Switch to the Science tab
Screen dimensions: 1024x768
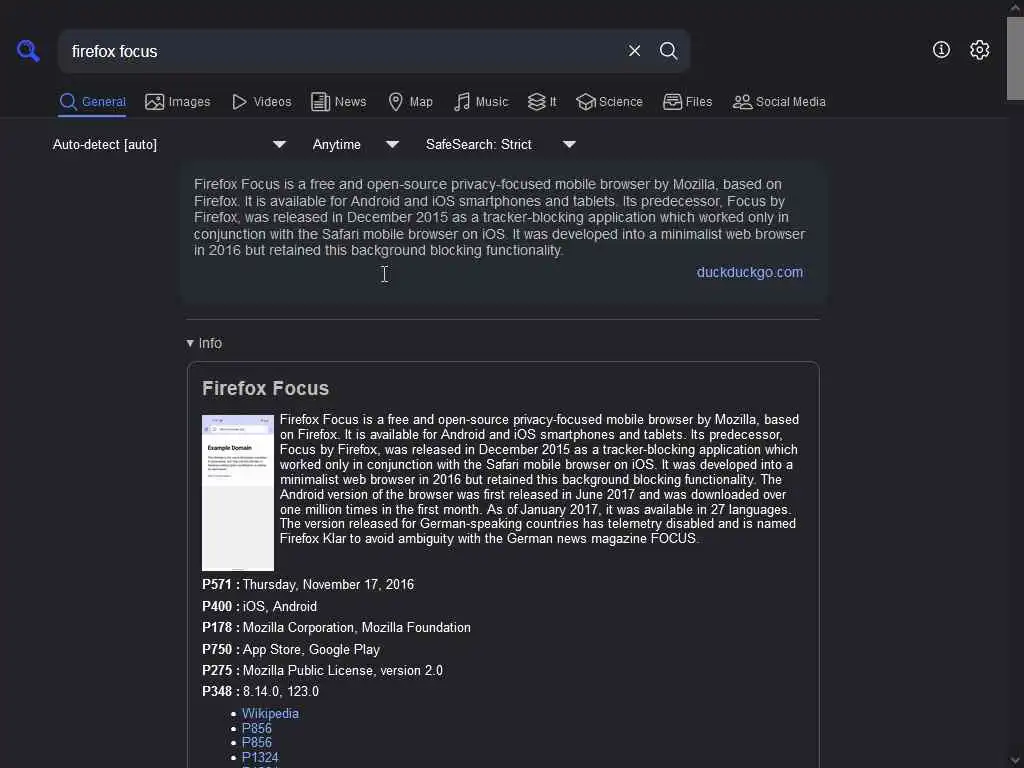609,102
